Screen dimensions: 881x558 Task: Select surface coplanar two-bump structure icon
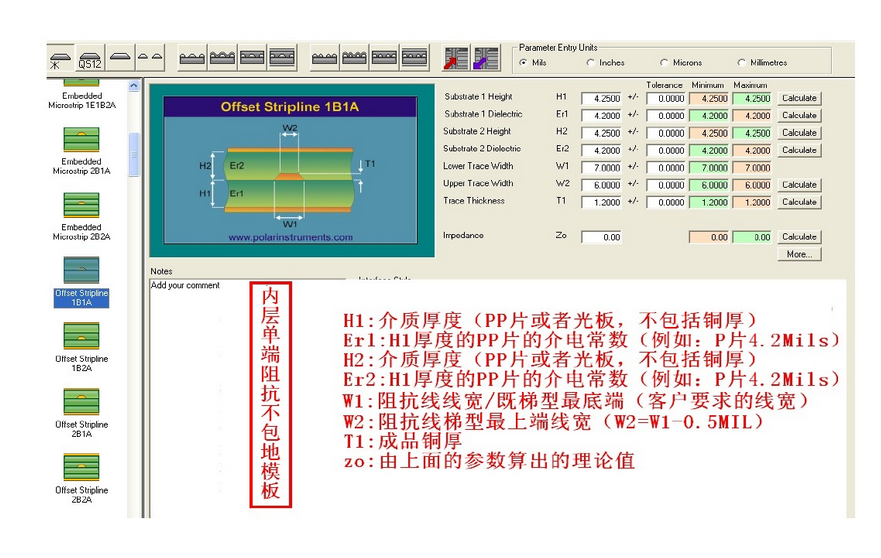pos(192,58)
